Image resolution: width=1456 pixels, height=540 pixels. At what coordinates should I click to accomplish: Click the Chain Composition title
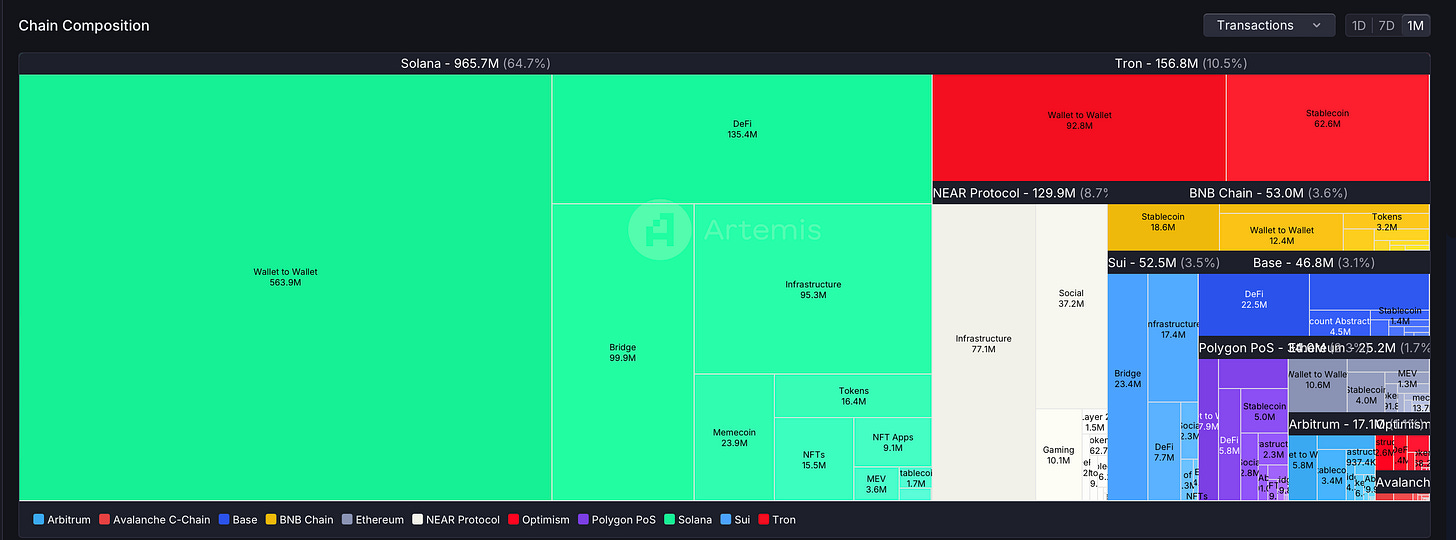tap(84, 26)
